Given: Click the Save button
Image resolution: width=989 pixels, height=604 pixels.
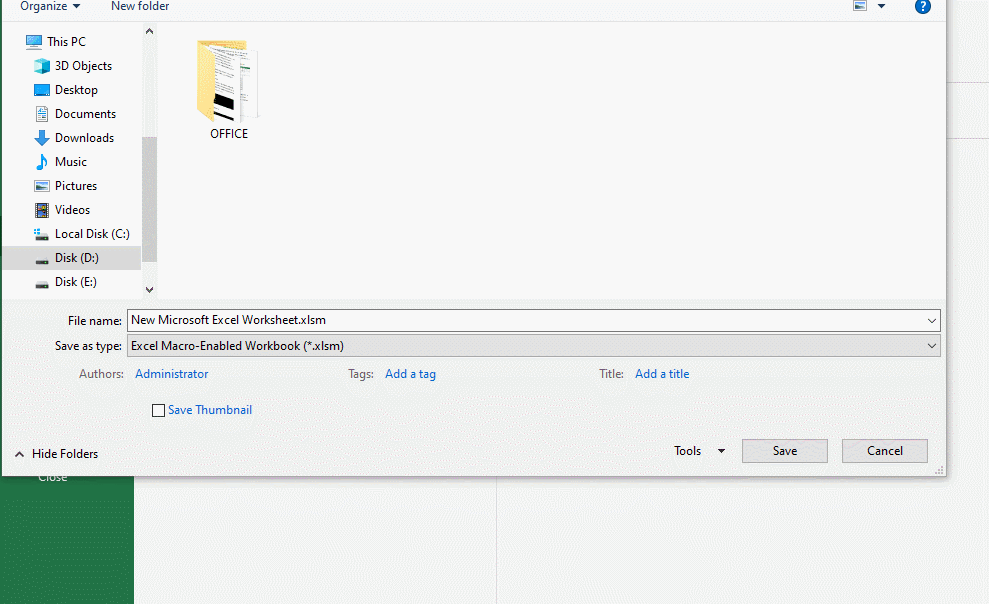Looking at the screenshot, I should click(785, 451).
